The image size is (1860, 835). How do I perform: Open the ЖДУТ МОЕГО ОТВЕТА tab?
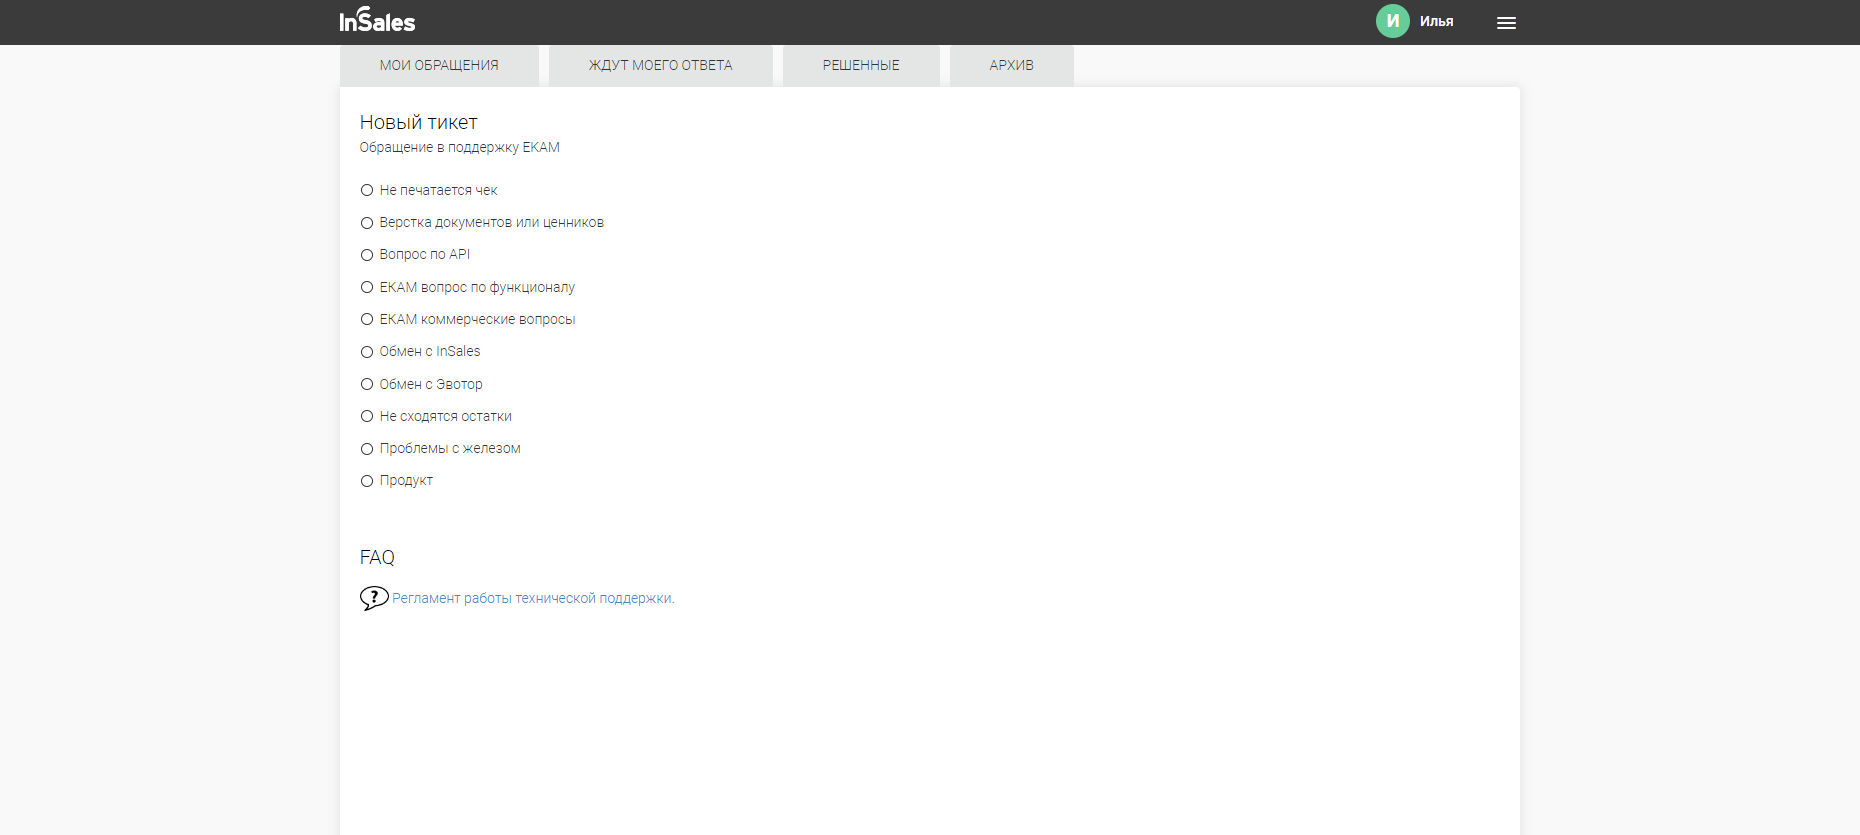tap(661, 65)
